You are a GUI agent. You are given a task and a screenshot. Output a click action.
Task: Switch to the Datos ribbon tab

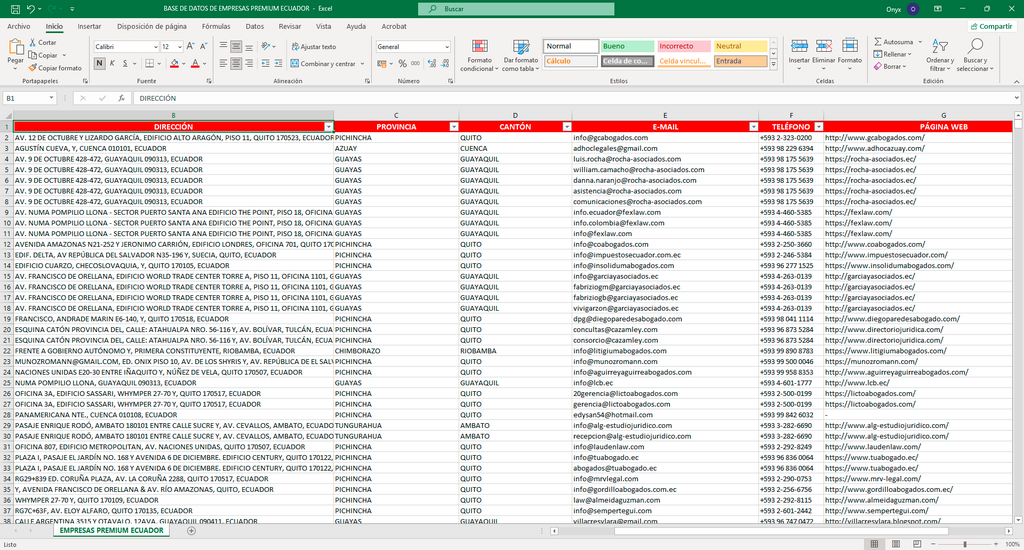(x=255, y=26)
